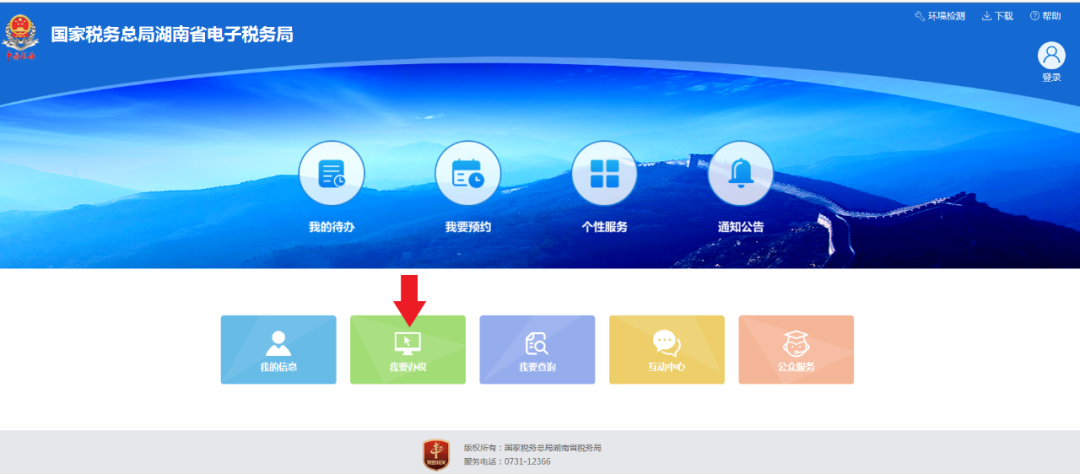Viewport: 1080px width, 474px height.
Task: Open the 个性服务 grid icon
Action: pos(604,173)
